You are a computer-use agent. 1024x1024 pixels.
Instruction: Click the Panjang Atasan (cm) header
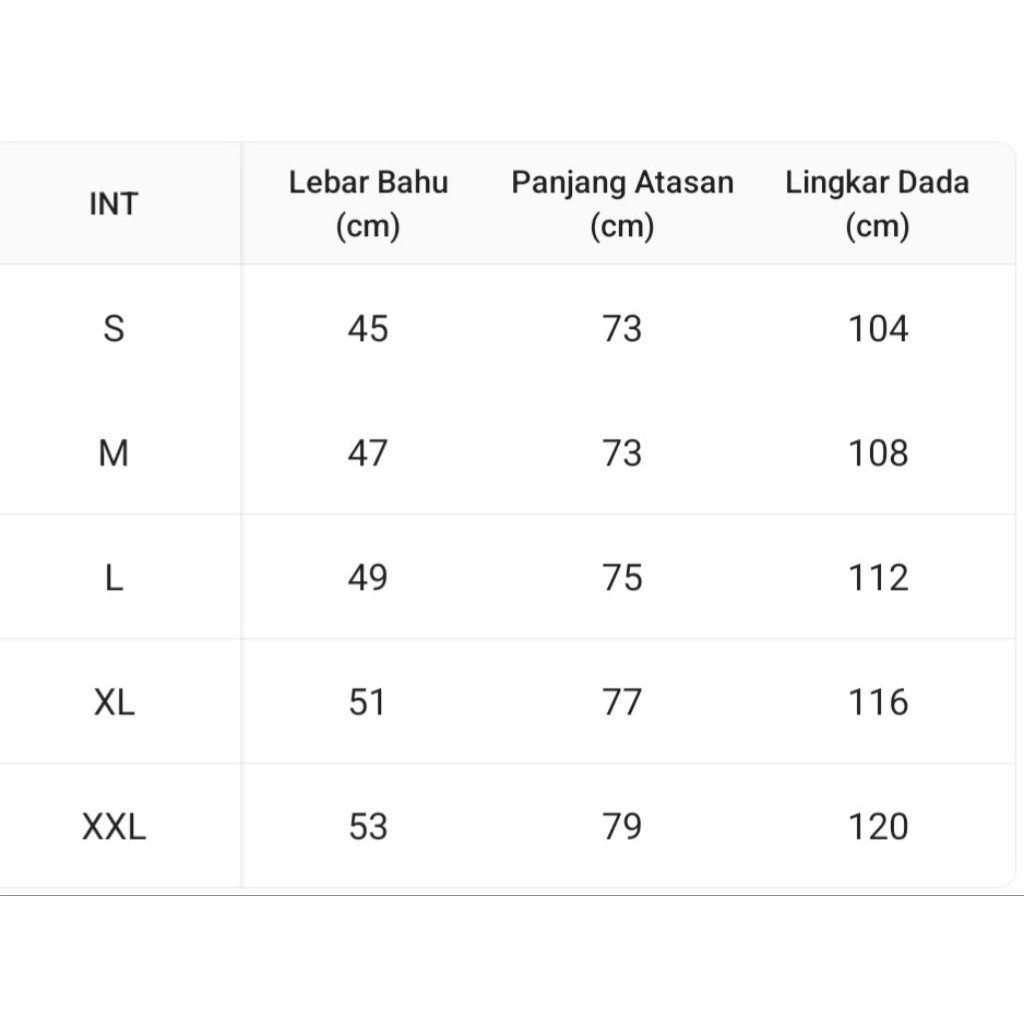click(x=622, y=204)
